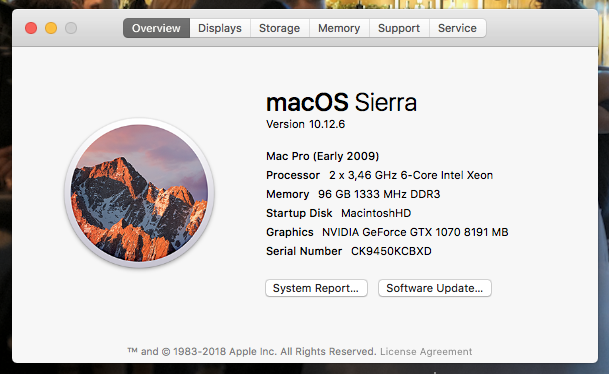The width and height of the screenshot is (609, 374).
Task: Go to the Memory tab
Action: [x=339, y=28]
